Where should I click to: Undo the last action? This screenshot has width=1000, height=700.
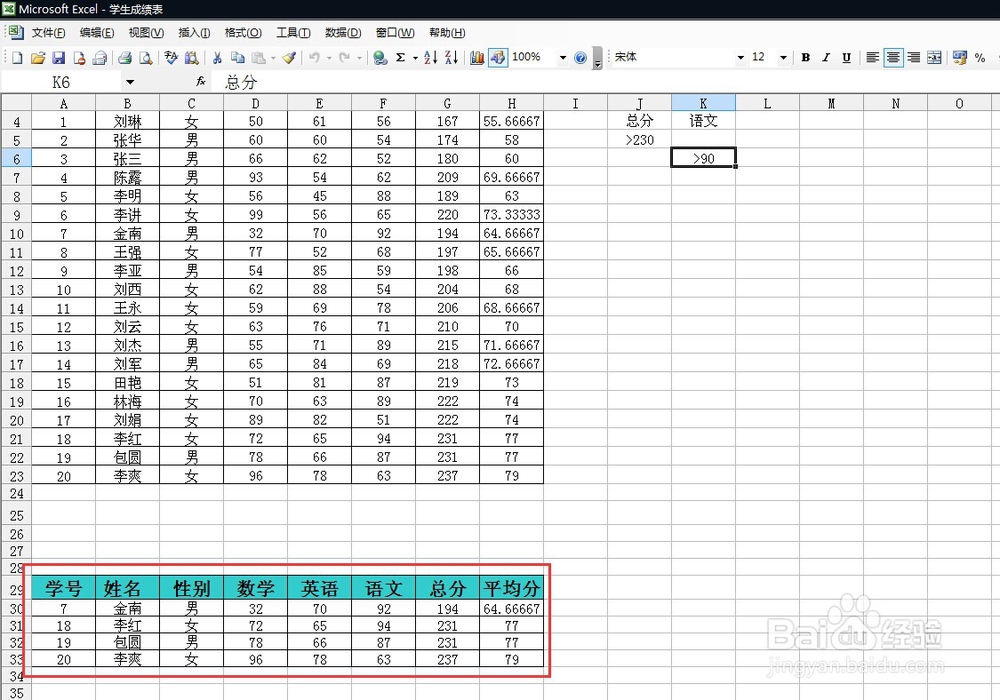pos(314,58)
